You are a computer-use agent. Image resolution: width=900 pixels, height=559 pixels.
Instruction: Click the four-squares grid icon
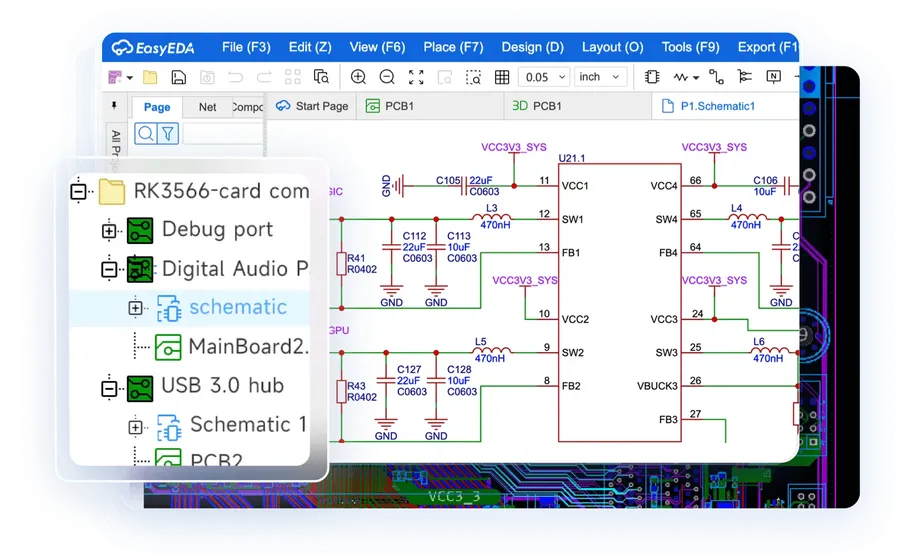[293, 77]
